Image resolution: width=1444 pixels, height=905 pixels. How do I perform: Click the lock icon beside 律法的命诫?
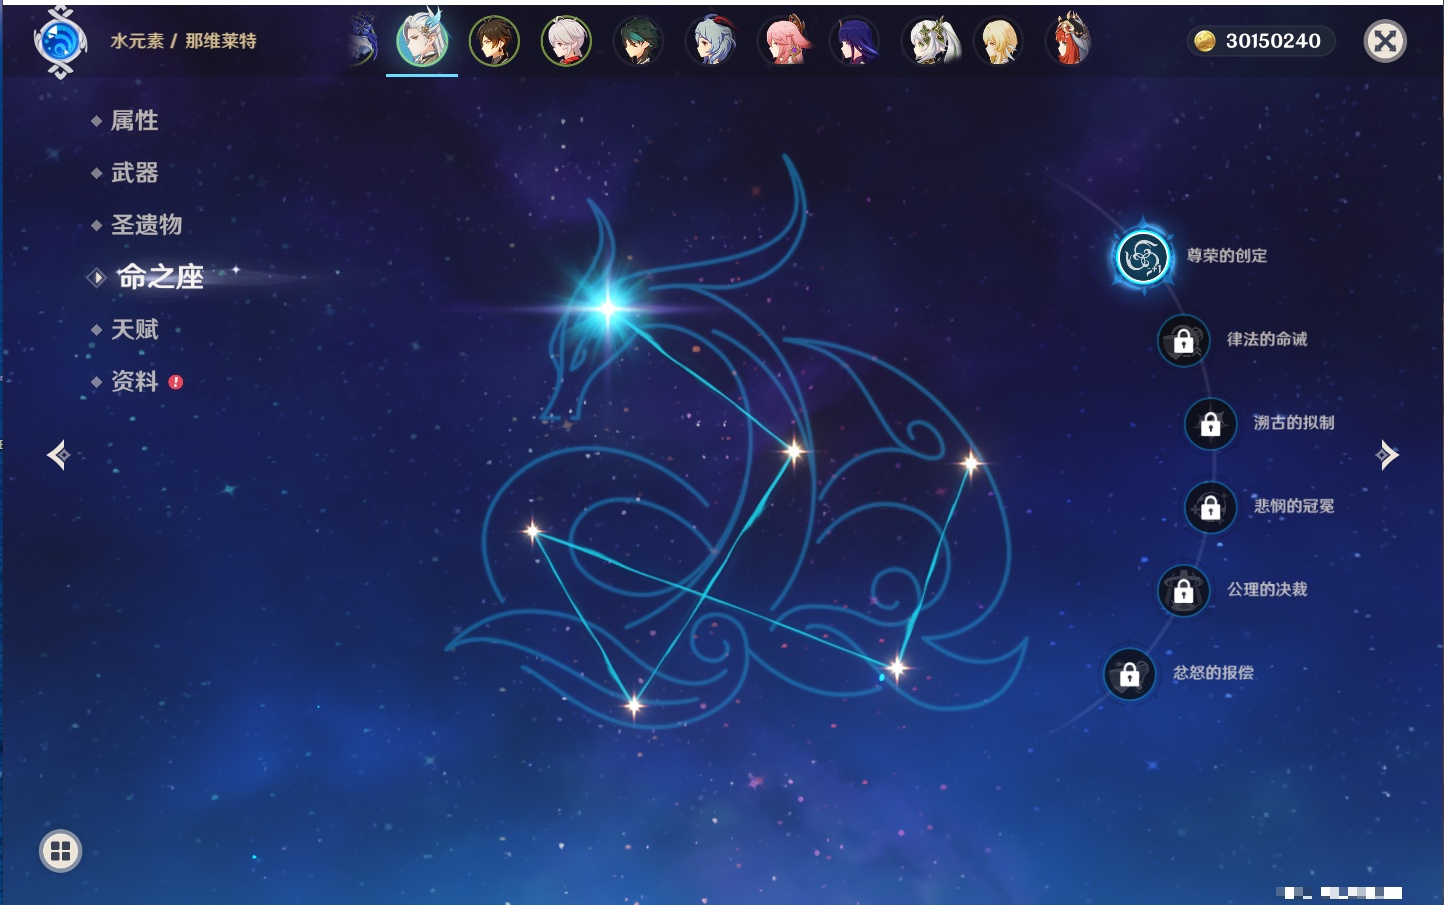(x=1184, y=341)
